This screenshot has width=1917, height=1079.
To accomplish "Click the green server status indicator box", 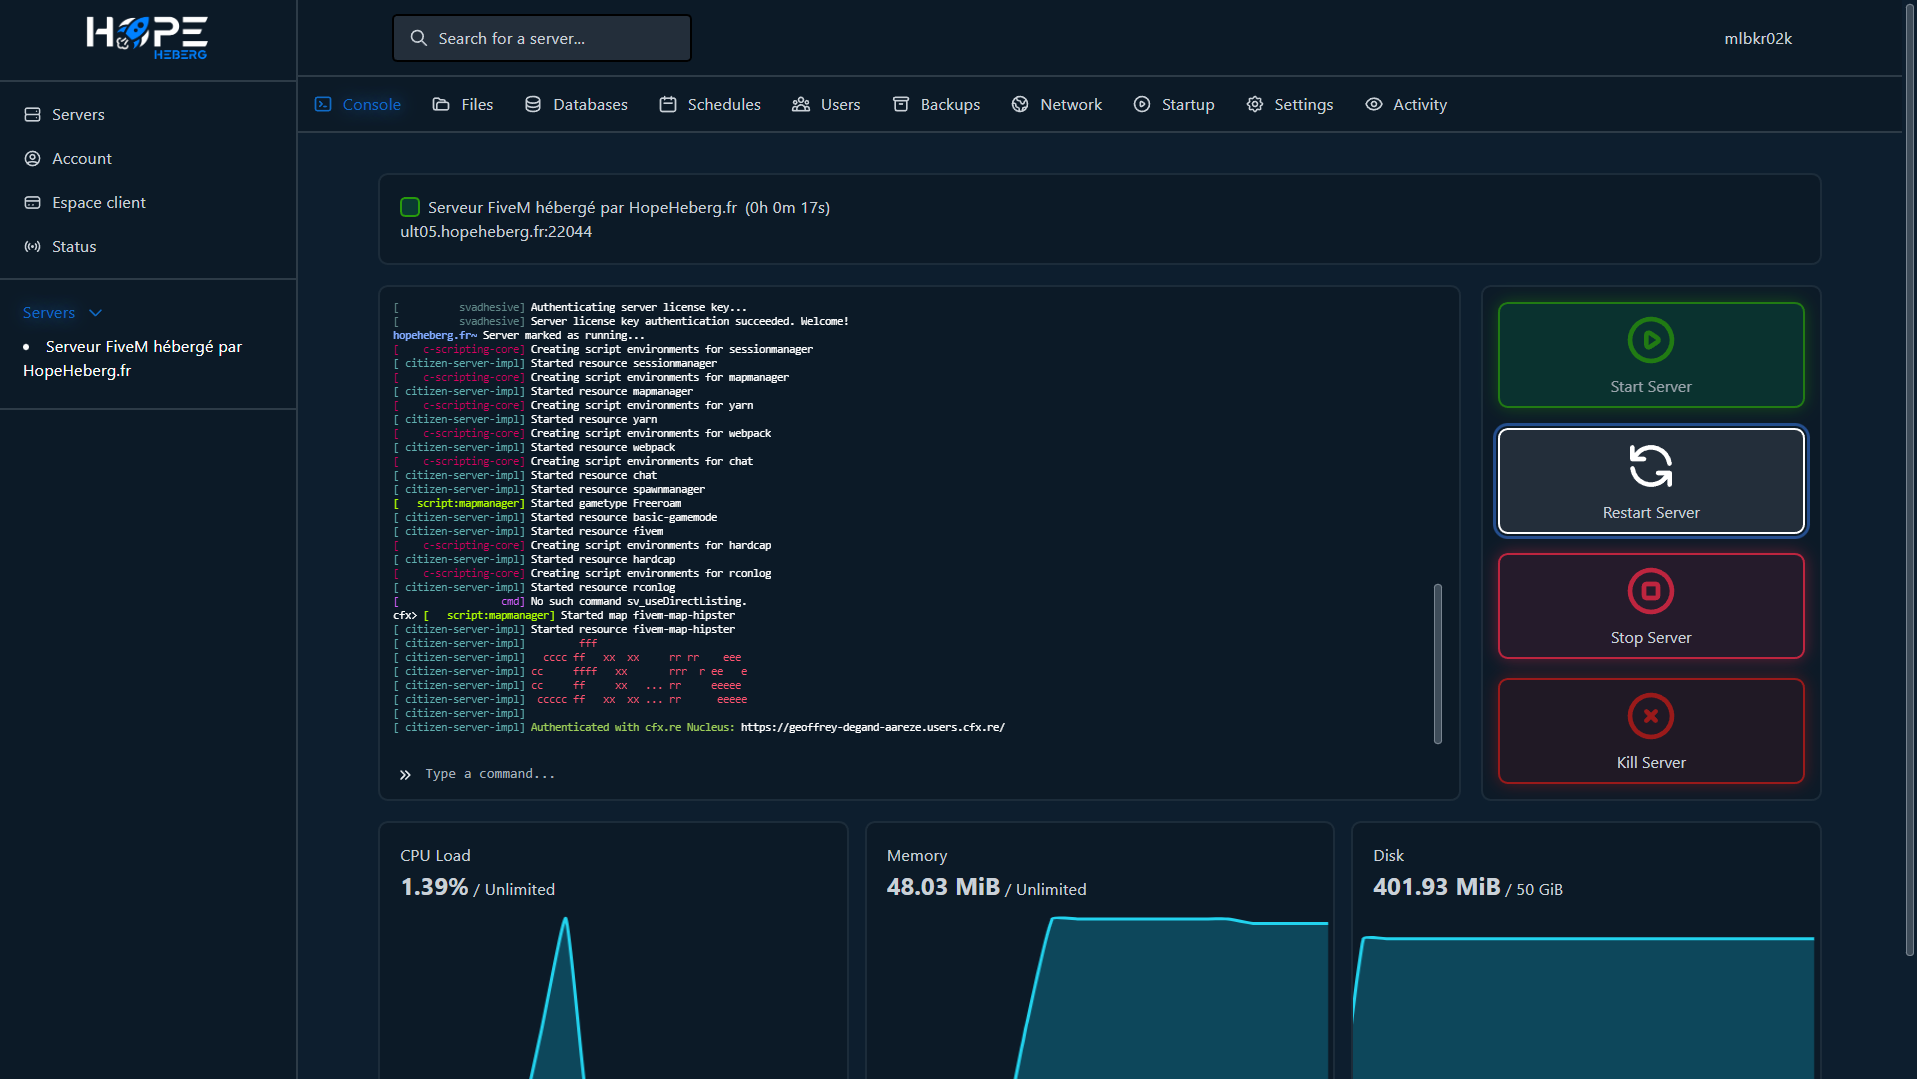I will coord(410,207).
